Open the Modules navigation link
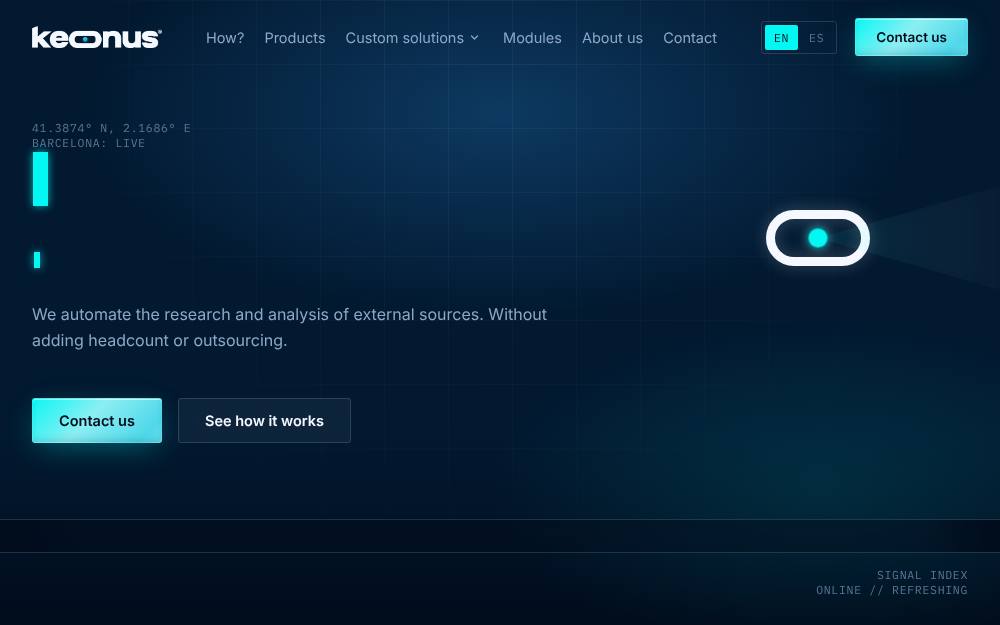1000x625 pixels. [x=532, y=38]
